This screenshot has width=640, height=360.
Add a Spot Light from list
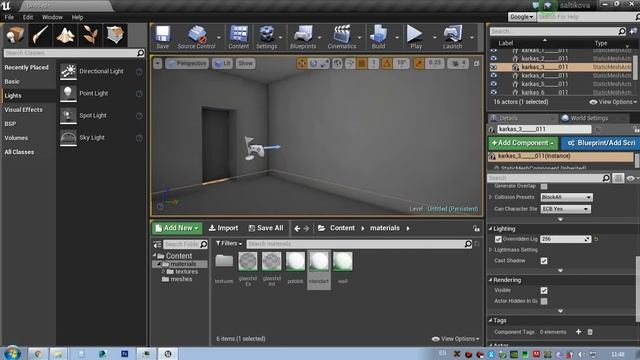[101, 116]
